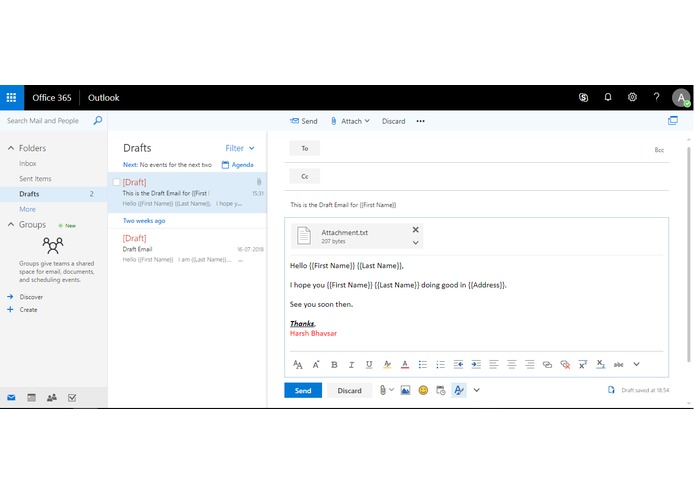This screenshot has height=494, width=695.
Task: Align text left
Action: [x=493, y=364]
